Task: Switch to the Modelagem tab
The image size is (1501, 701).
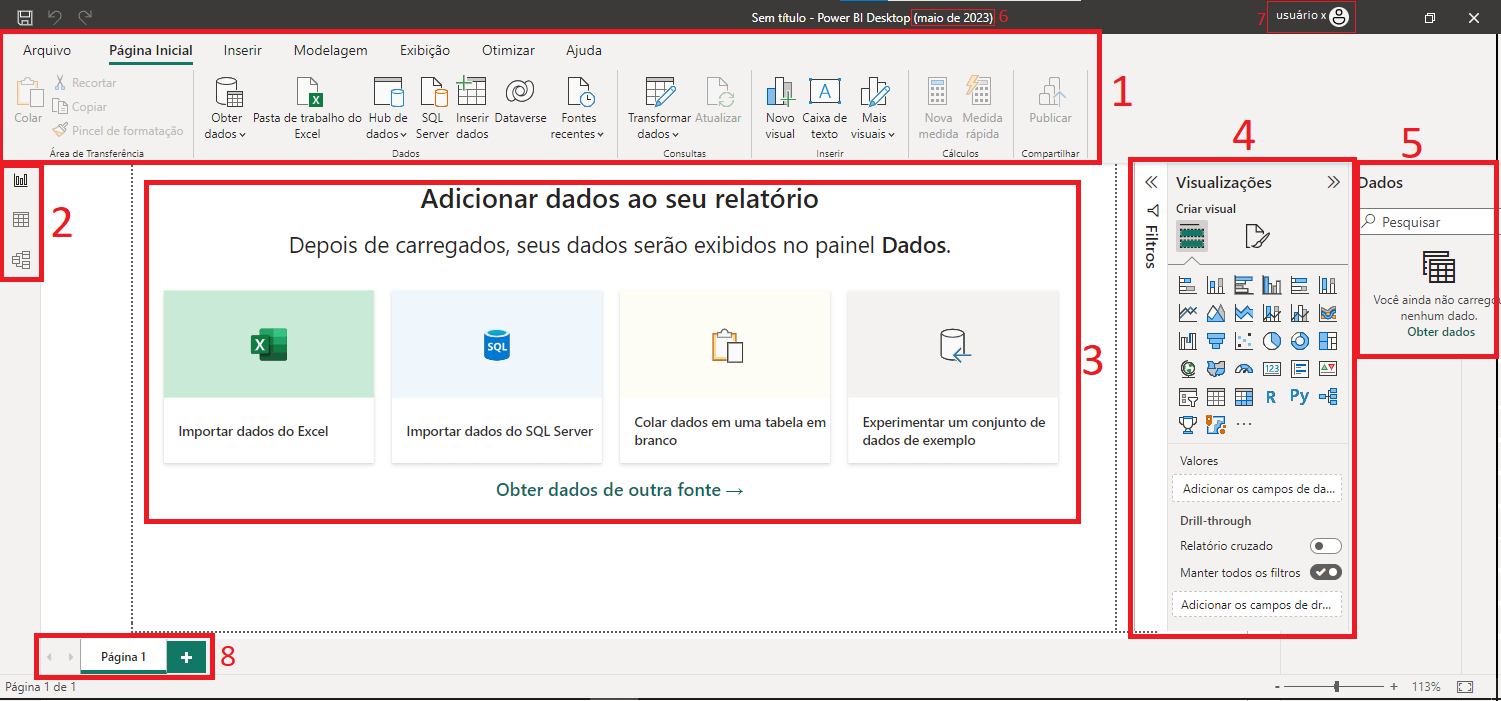Action: [331, 50]
